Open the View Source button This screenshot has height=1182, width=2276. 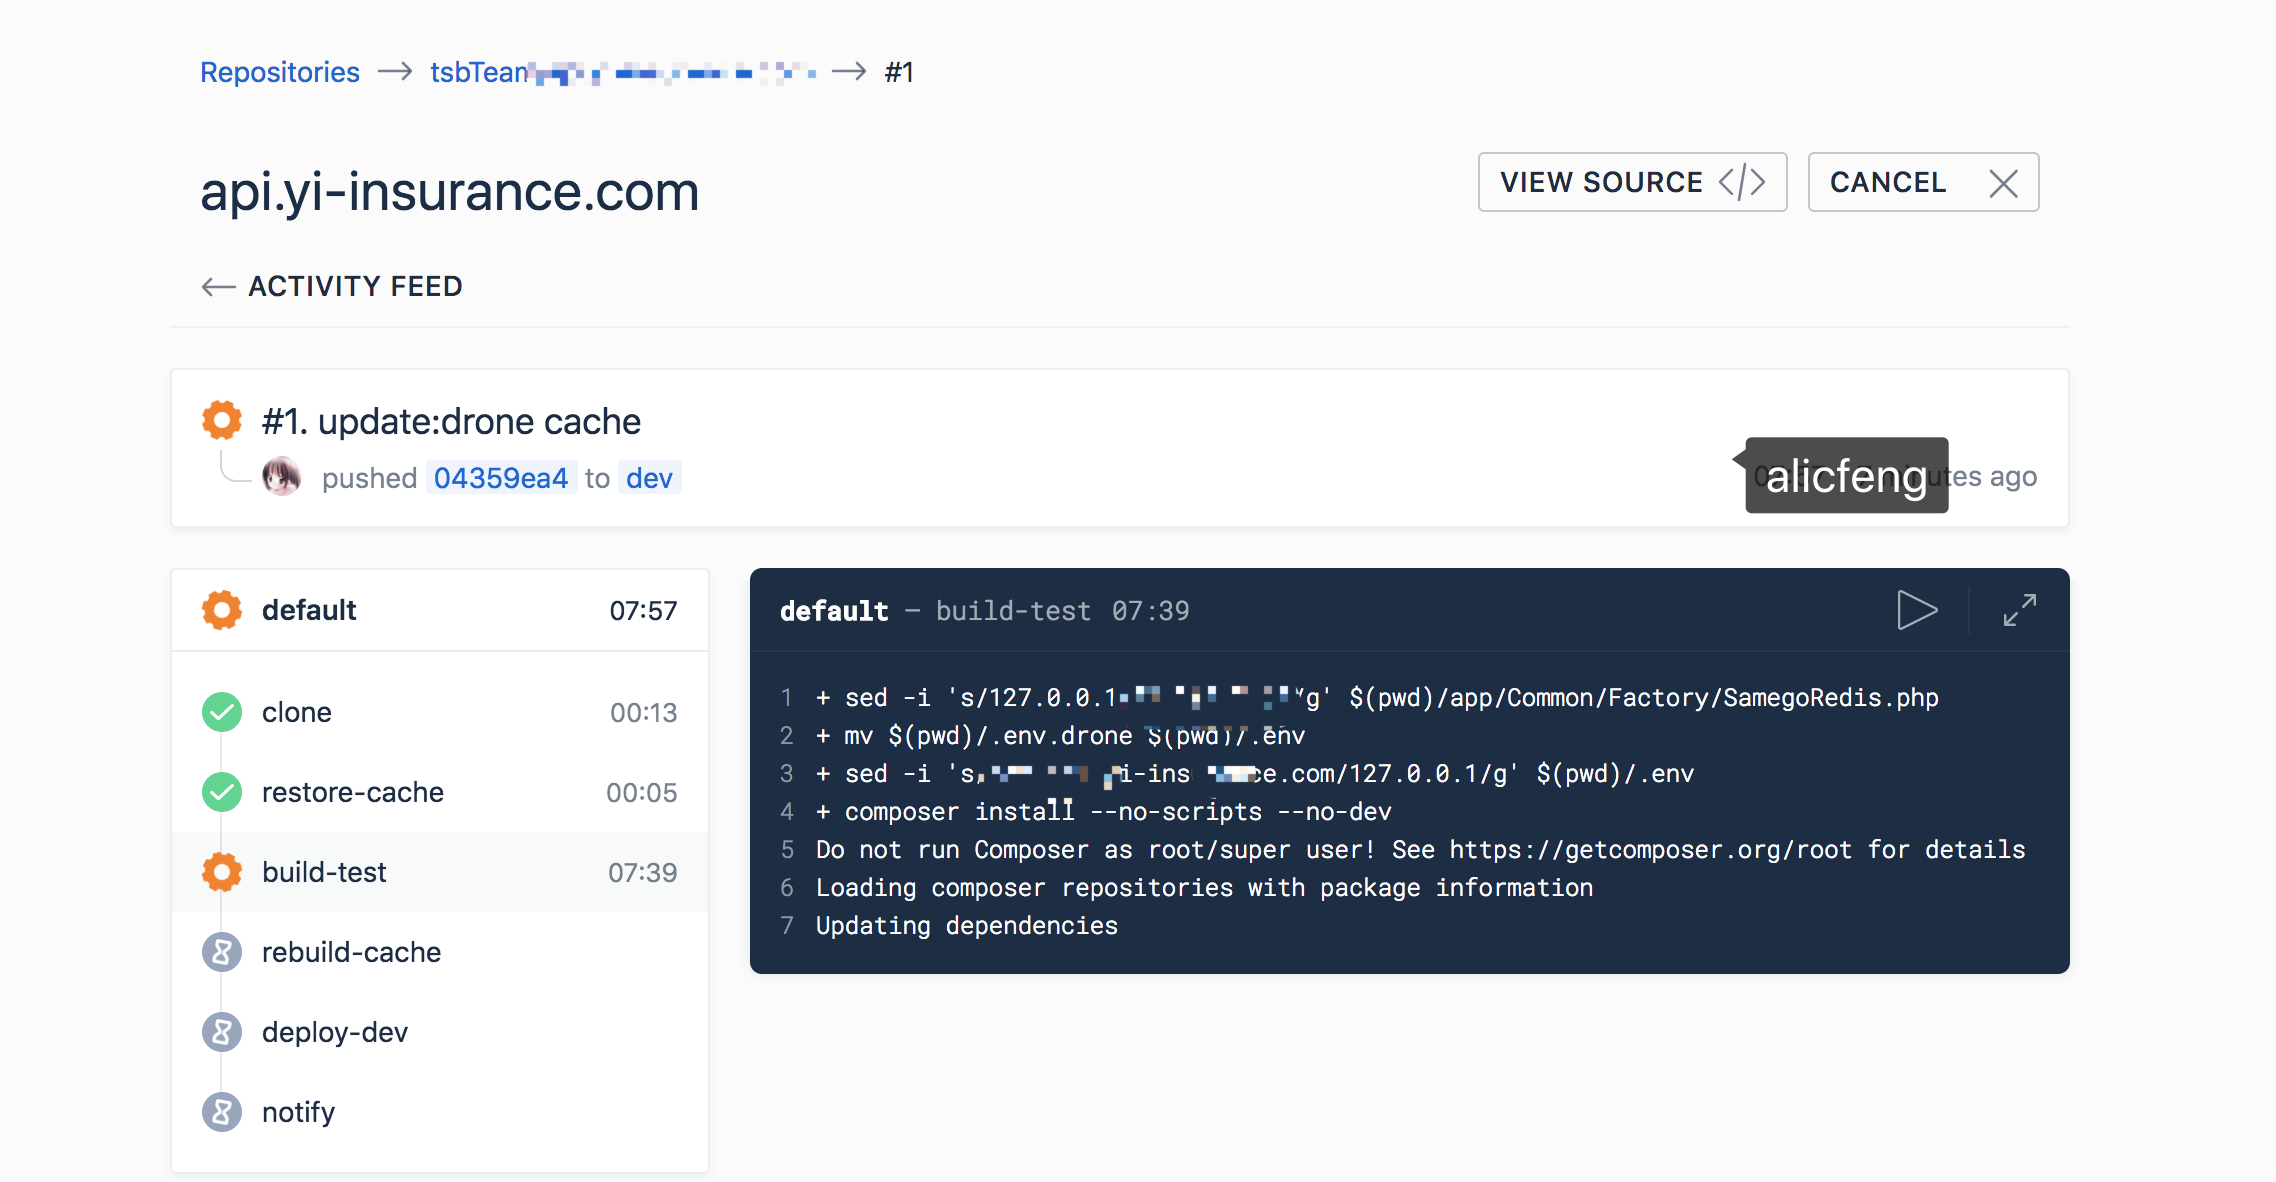point(1632,182)
